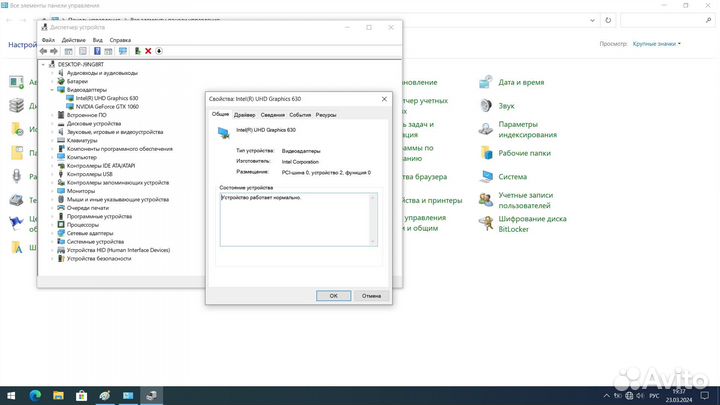Switch to the Драйвер tab
720x405 pixels.
(244, 115)
